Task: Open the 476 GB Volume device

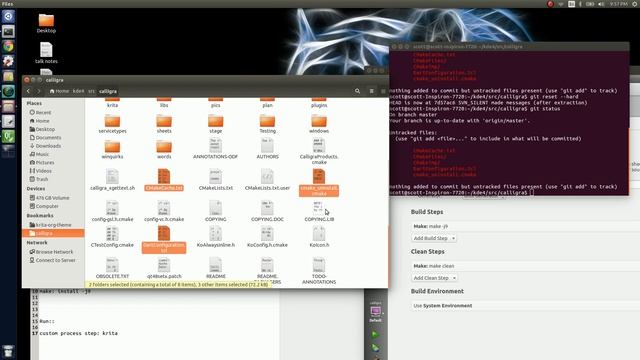Action: click(49, 198)
